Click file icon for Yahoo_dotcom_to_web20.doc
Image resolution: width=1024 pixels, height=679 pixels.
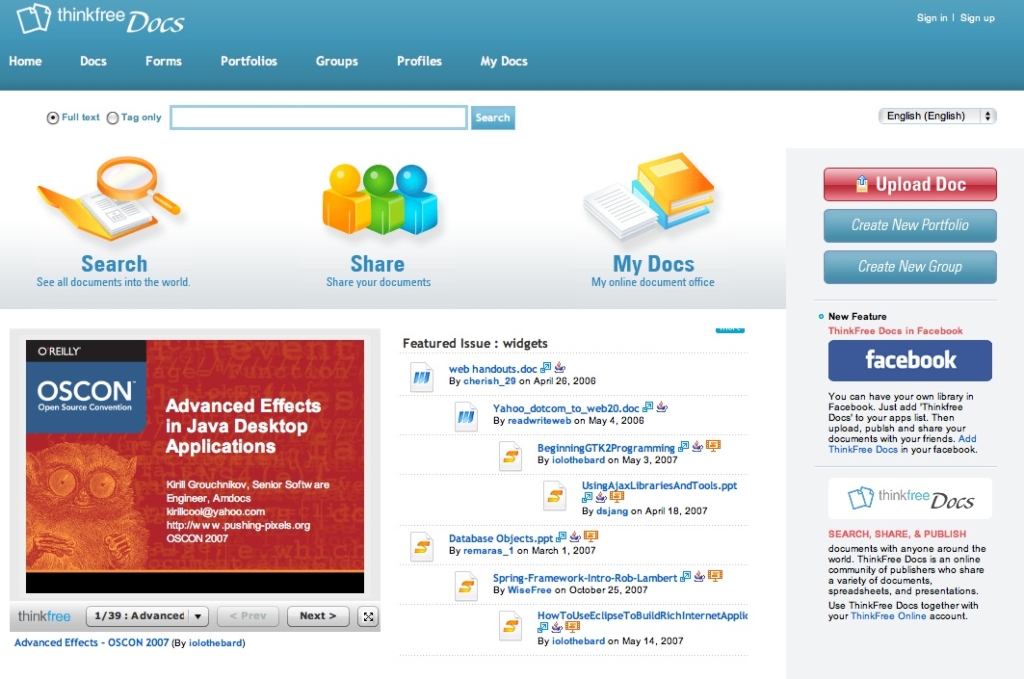point(466,417)
